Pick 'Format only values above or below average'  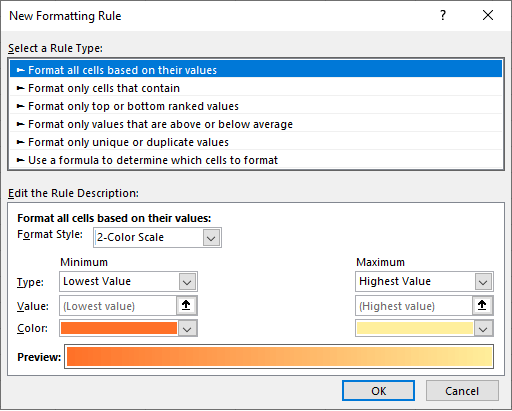click(256, 124)
